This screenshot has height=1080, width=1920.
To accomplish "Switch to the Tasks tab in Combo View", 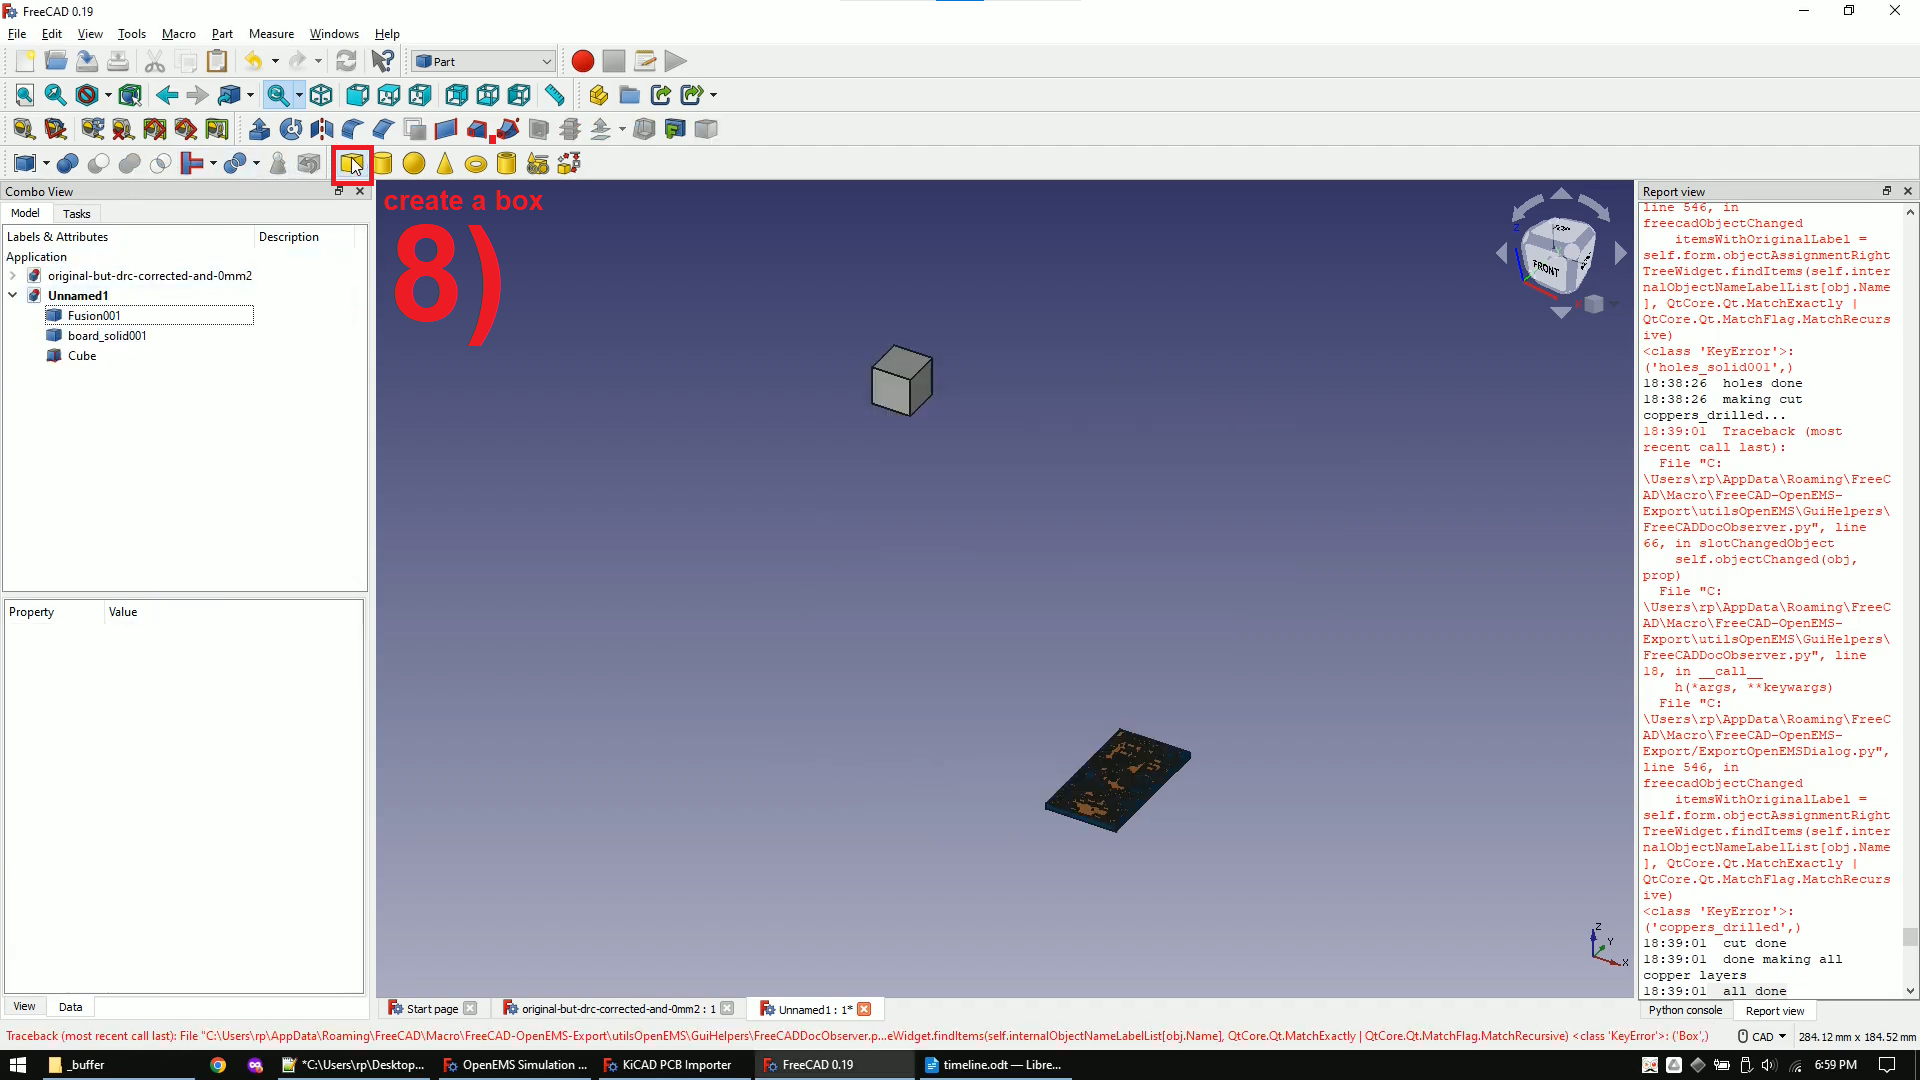I will point(76,213).
